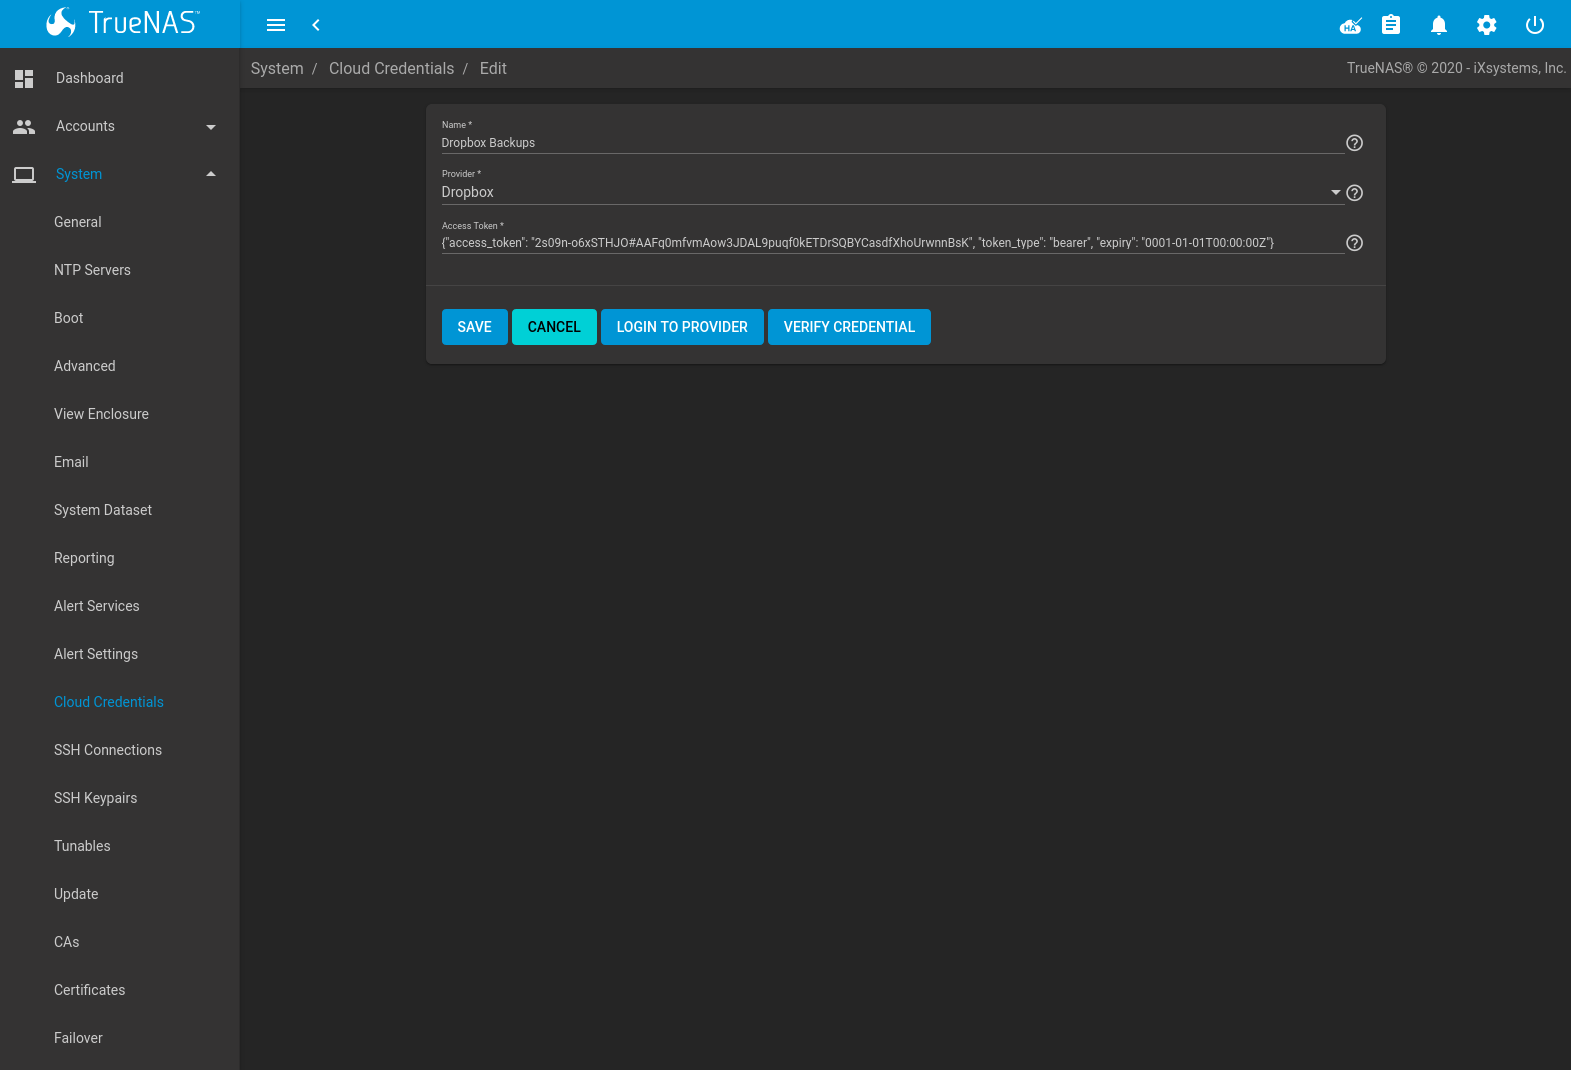Click the CANCEL button

554,327
